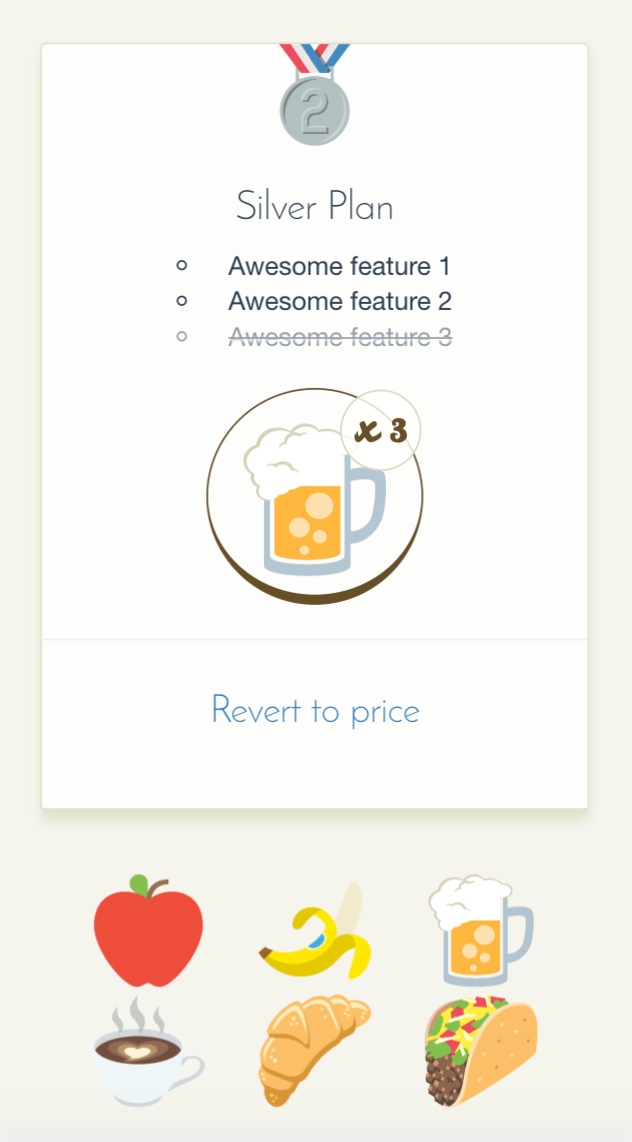Select the bullet next to Awesome feature 1
The height and width of the screenshot is (1142, 632).
pyautogui.click(x=181, y=265)
